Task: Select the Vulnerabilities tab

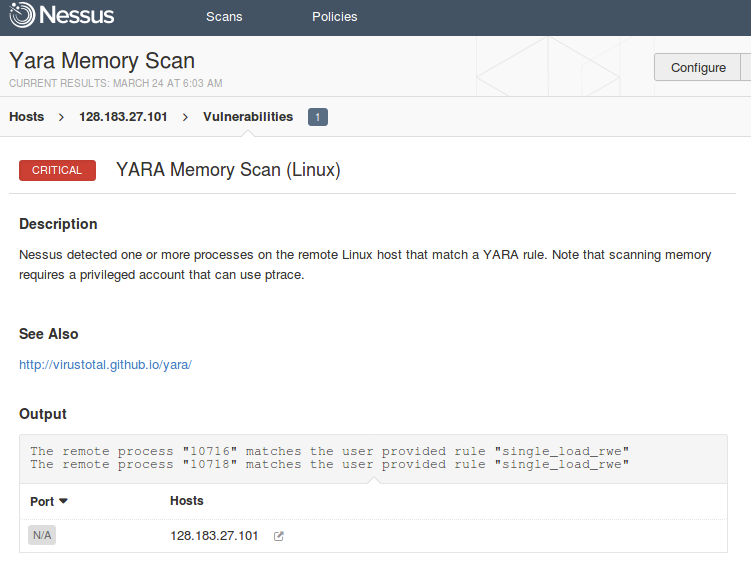Action: click(x=248, y=117)
